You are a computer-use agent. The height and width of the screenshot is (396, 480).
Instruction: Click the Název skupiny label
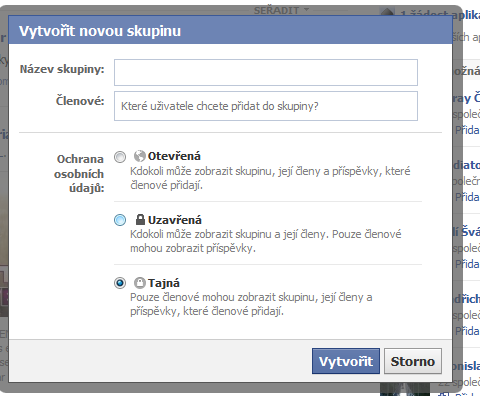pos(62,69)
